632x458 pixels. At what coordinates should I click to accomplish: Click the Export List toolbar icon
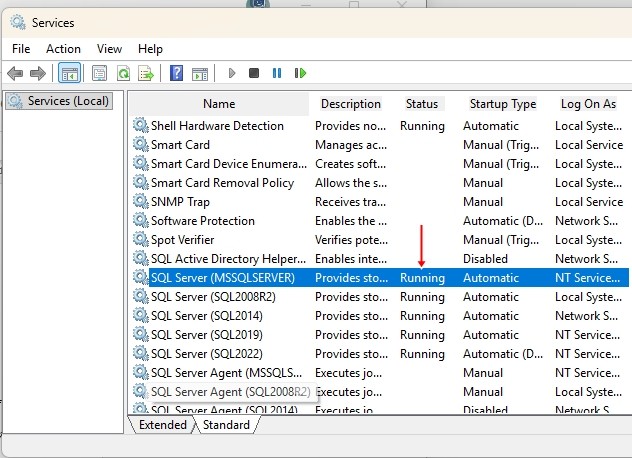[x=146, y=73]
